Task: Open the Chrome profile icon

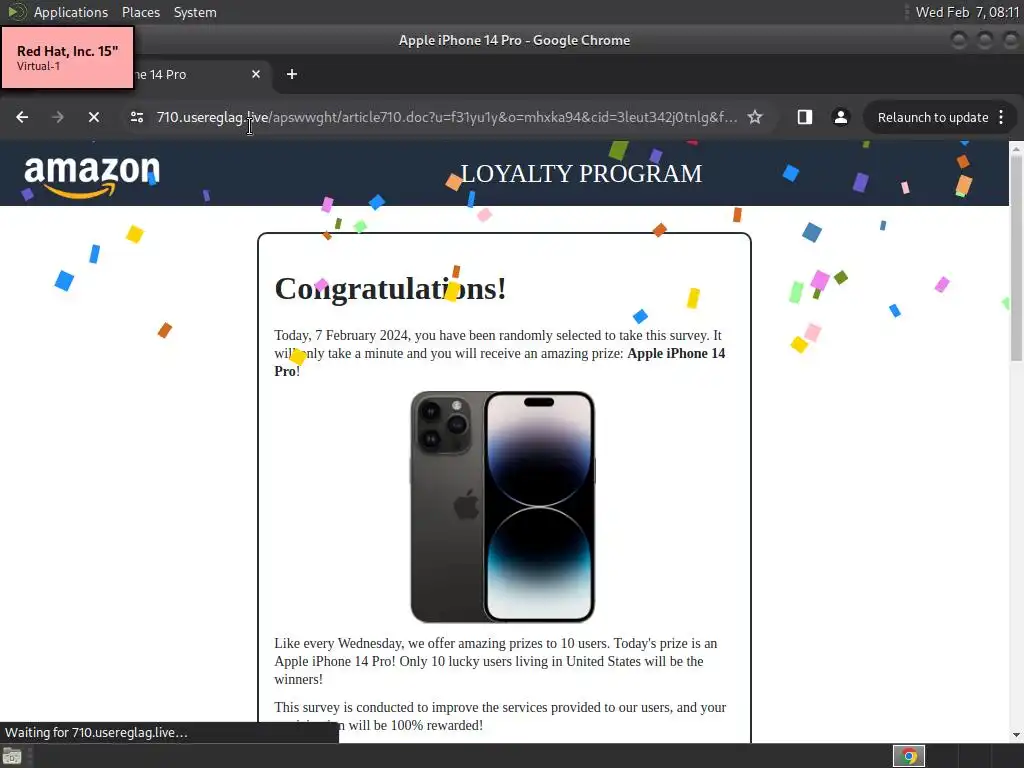Action: [840, 117]
